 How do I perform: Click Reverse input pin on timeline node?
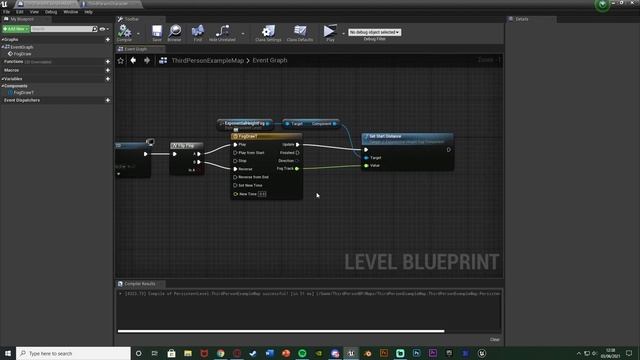(x=236, y=169)
